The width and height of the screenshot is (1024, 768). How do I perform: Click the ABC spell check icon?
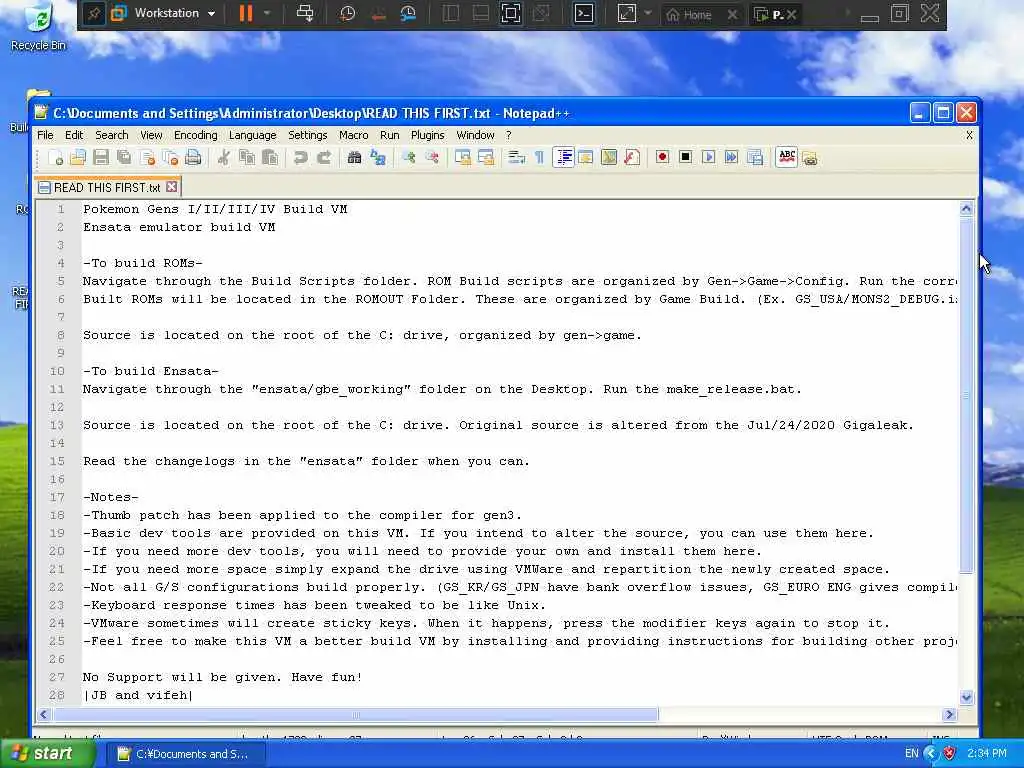pyautogui.click(x=787, y=157)
